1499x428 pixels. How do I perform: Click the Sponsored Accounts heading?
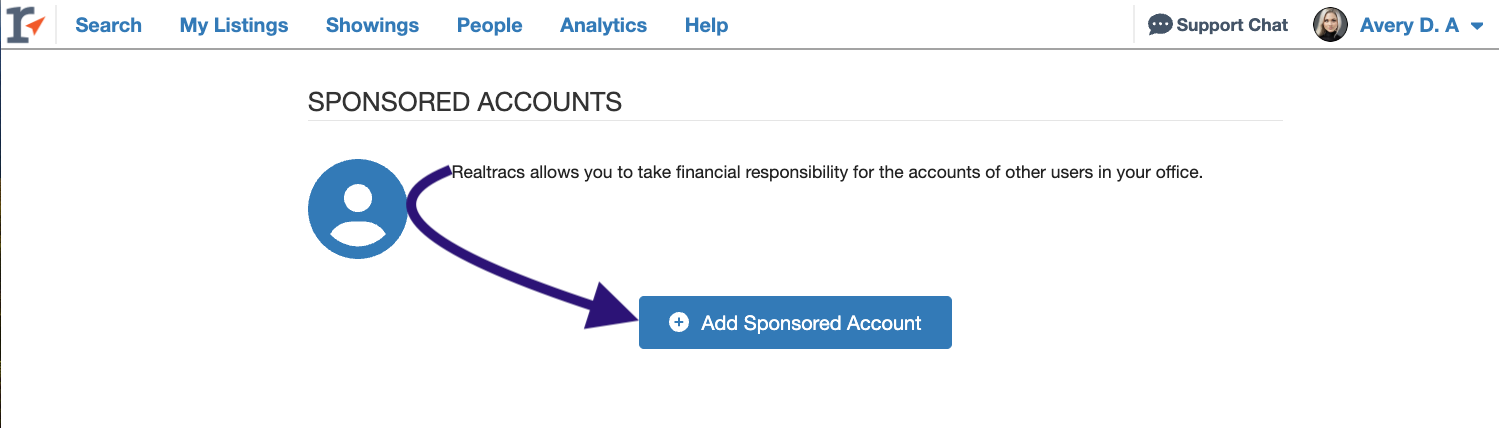[465, 102]
